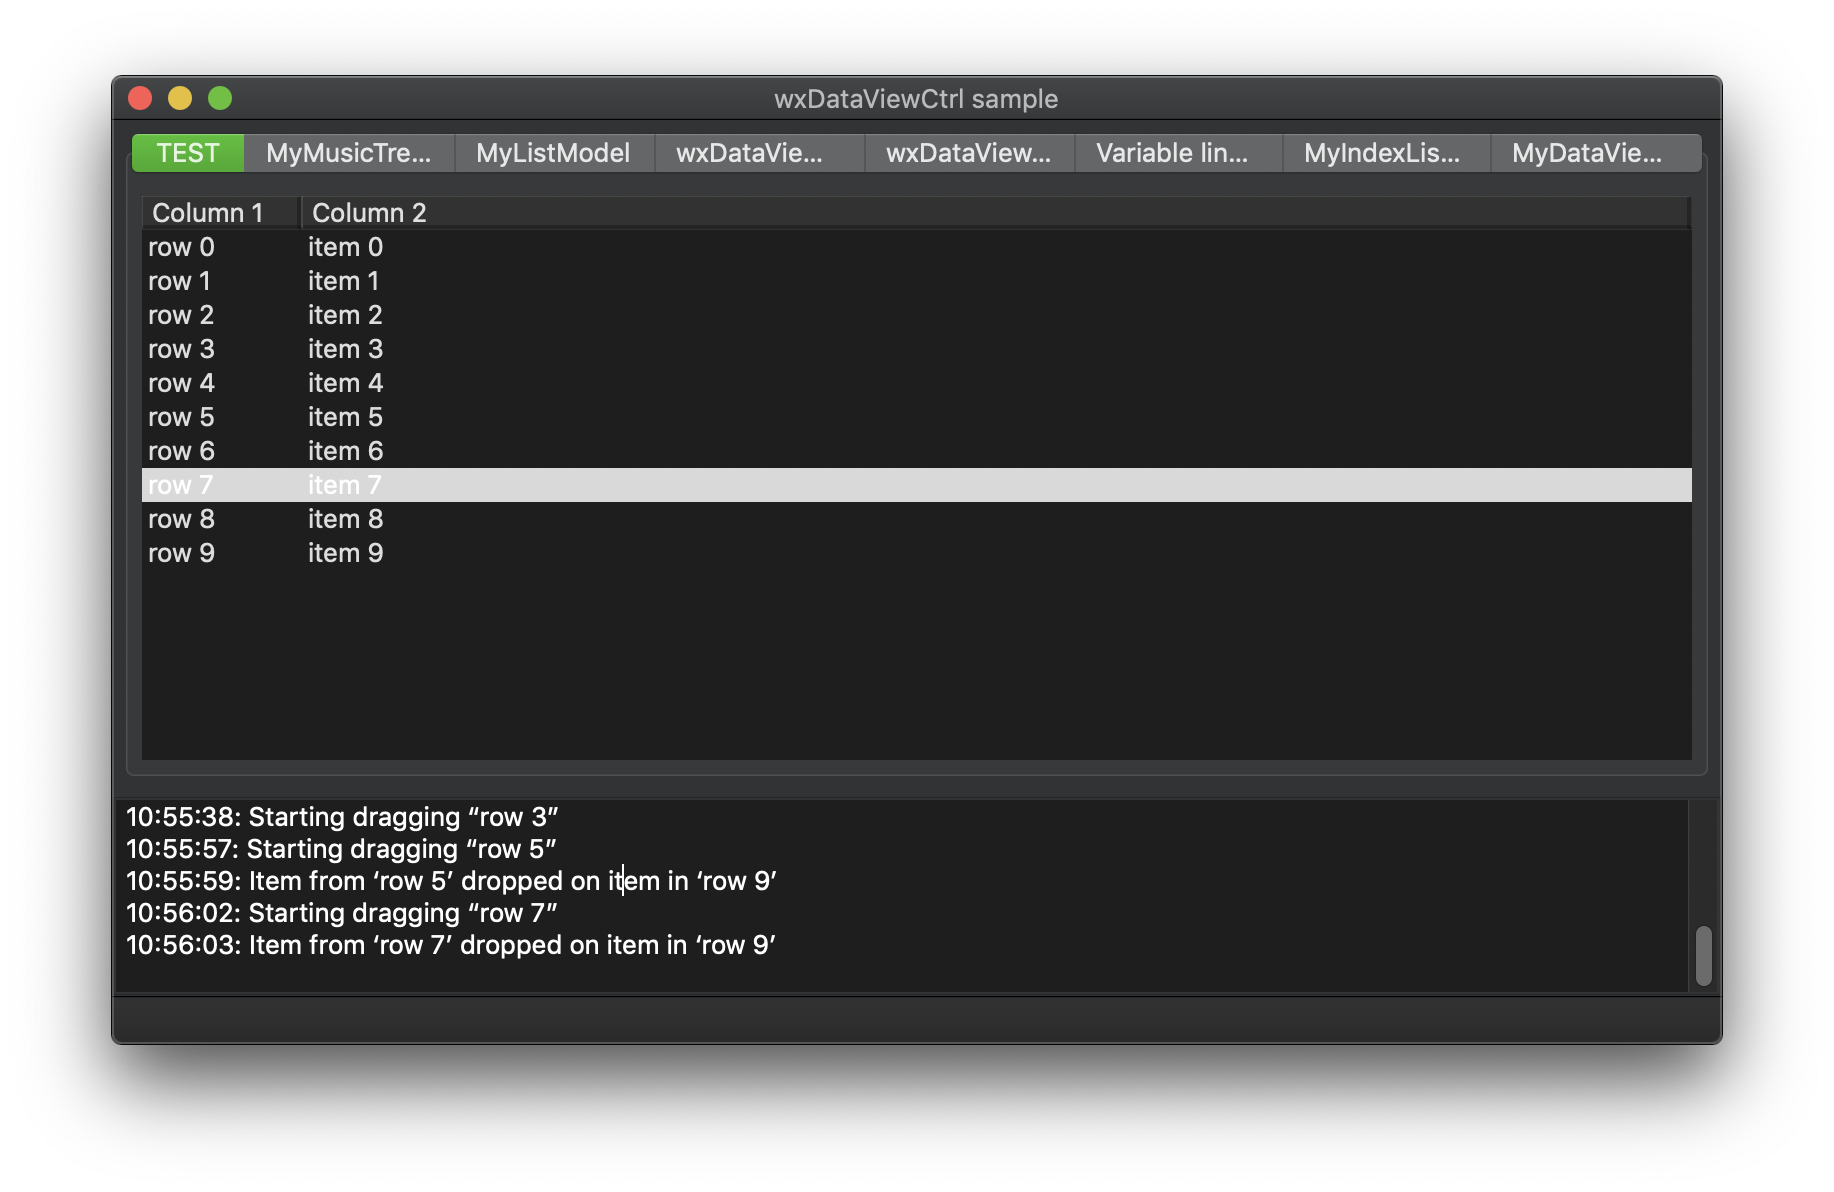This screenshot has height=1192, width=1834.
Task: Click item 5 under Column 2
Action: tap(345, 417)
